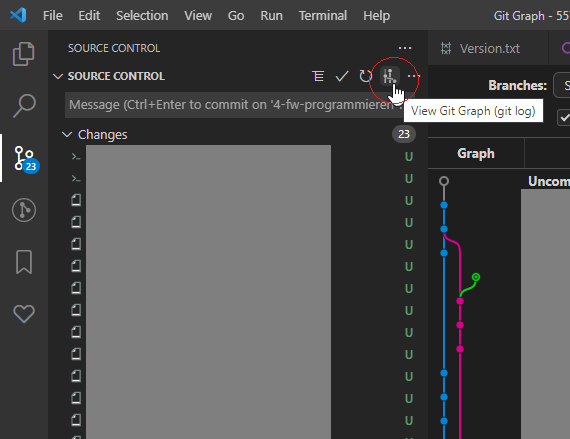
Task: Open the Help menu
Action: pyautogui.click(x=377, y=16)
